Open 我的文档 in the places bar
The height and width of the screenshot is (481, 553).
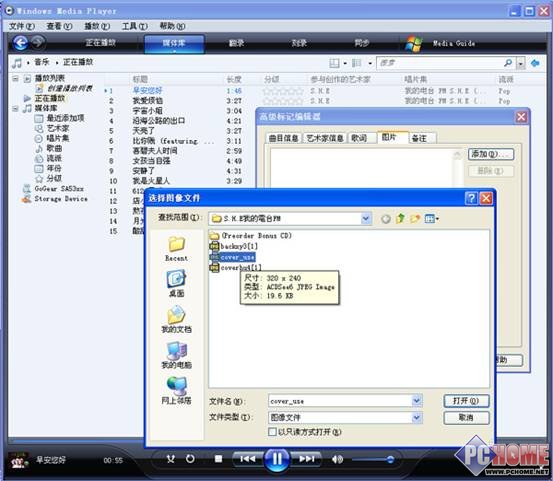pyautogui.click(x=176, y=319)
